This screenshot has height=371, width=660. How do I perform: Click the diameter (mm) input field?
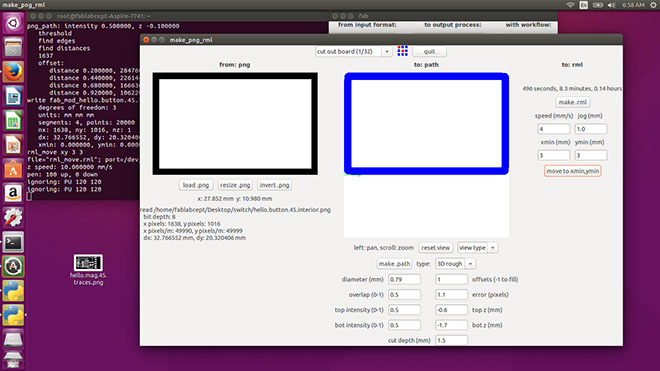tap(404, 279)
